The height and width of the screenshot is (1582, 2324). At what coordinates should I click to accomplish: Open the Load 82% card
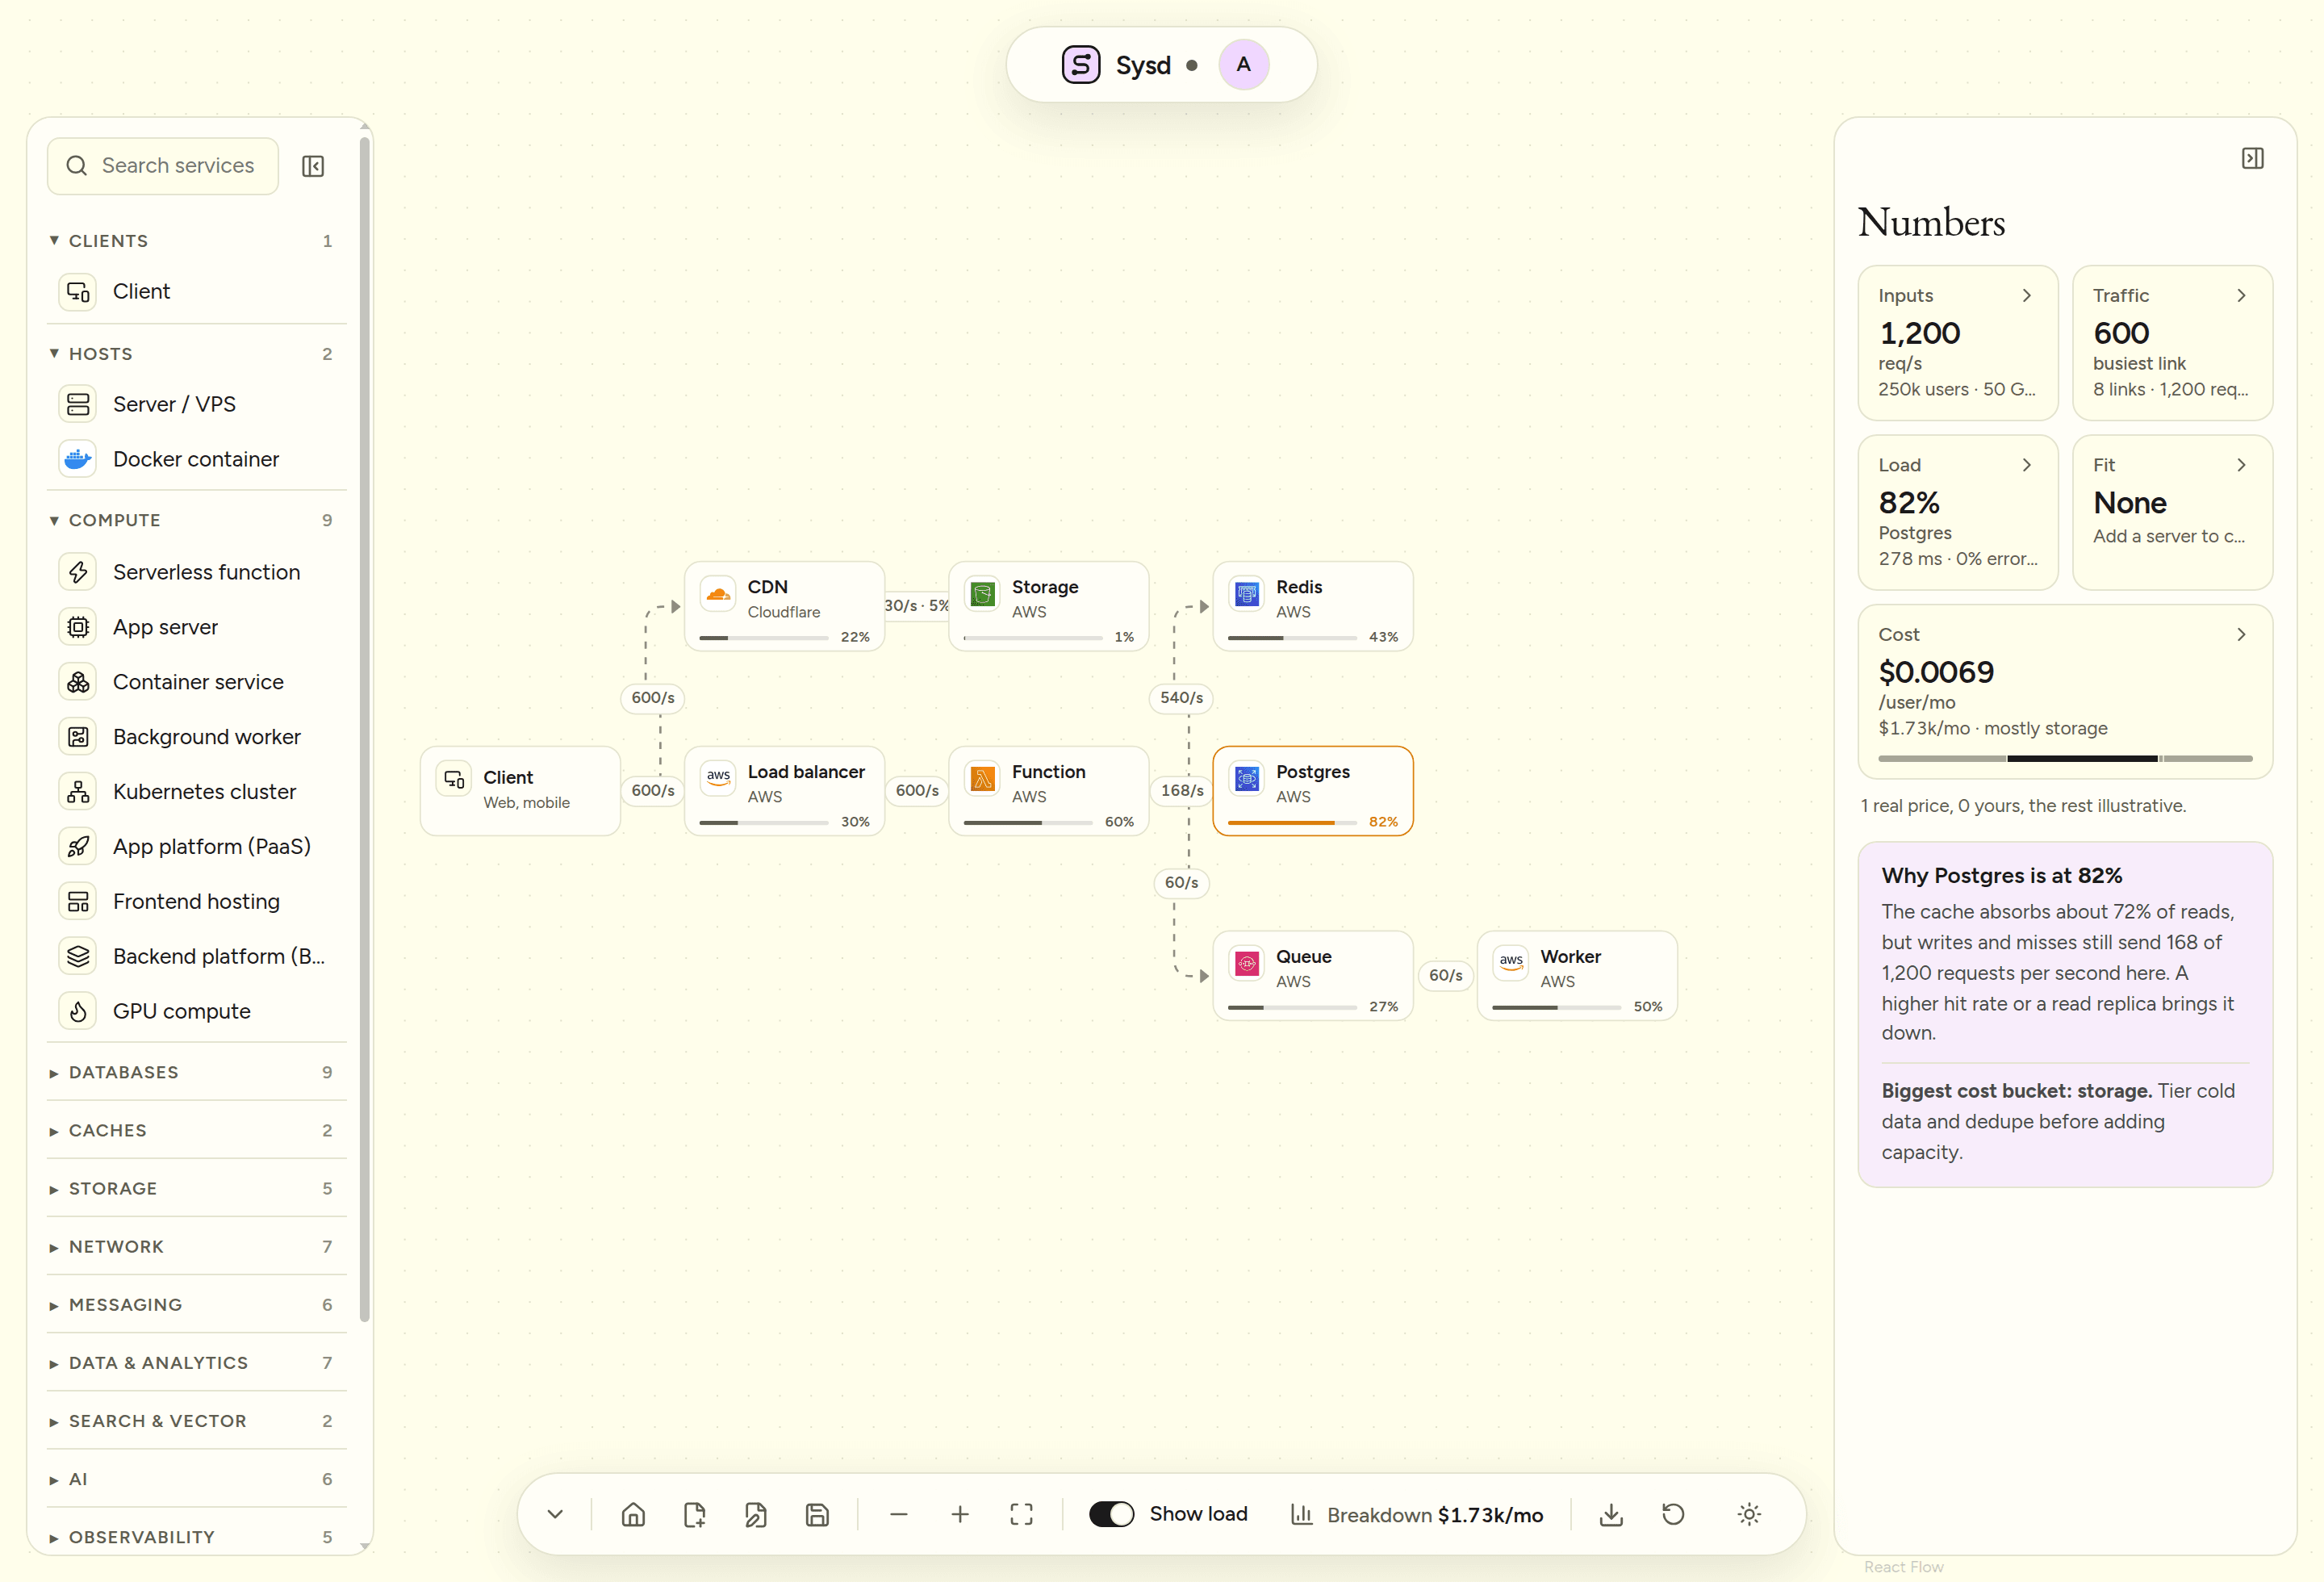click(1957, 512)
